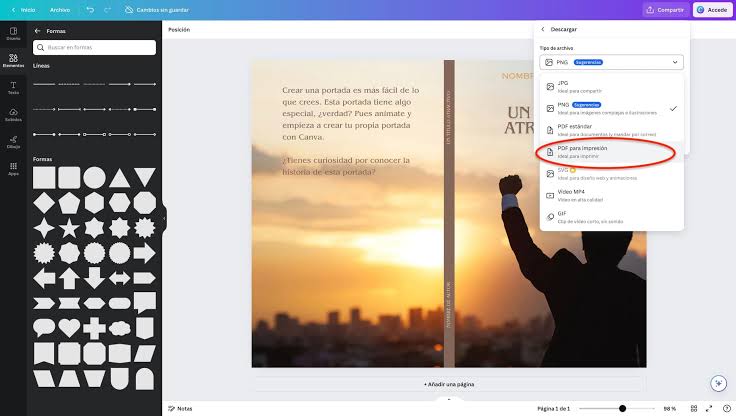736x416 pixels.
Task: Insert the left arrow shape
Action: click(44, 278)
